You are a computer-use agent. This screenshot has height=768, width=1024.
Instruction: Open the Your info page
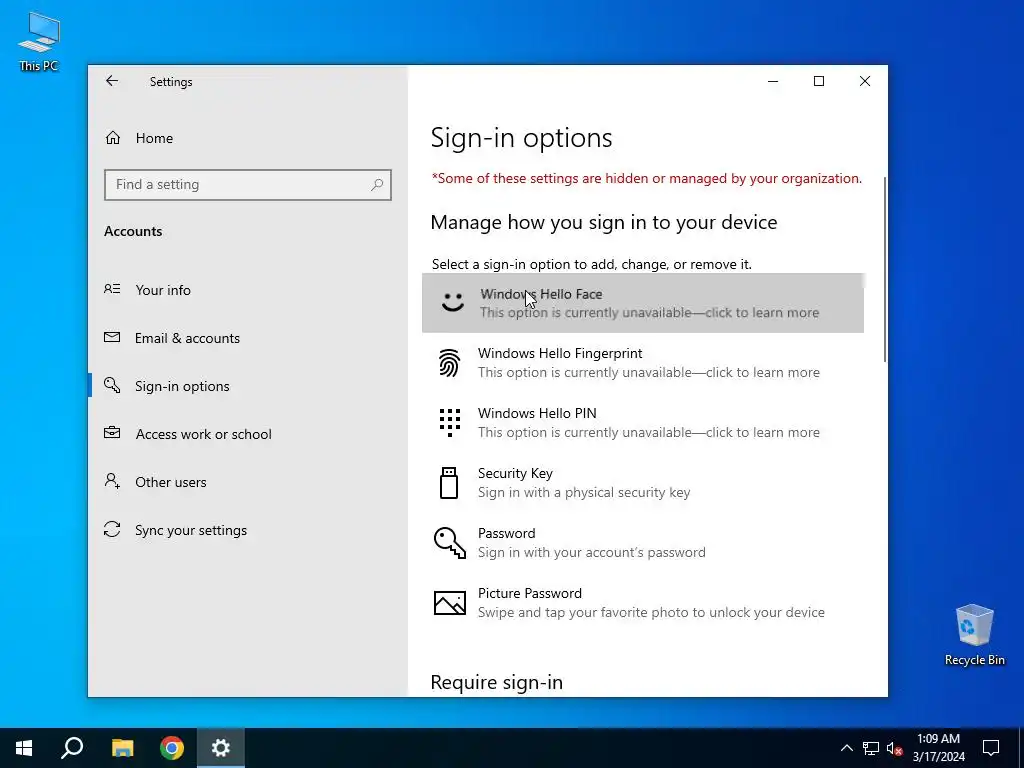coord(248,289)
